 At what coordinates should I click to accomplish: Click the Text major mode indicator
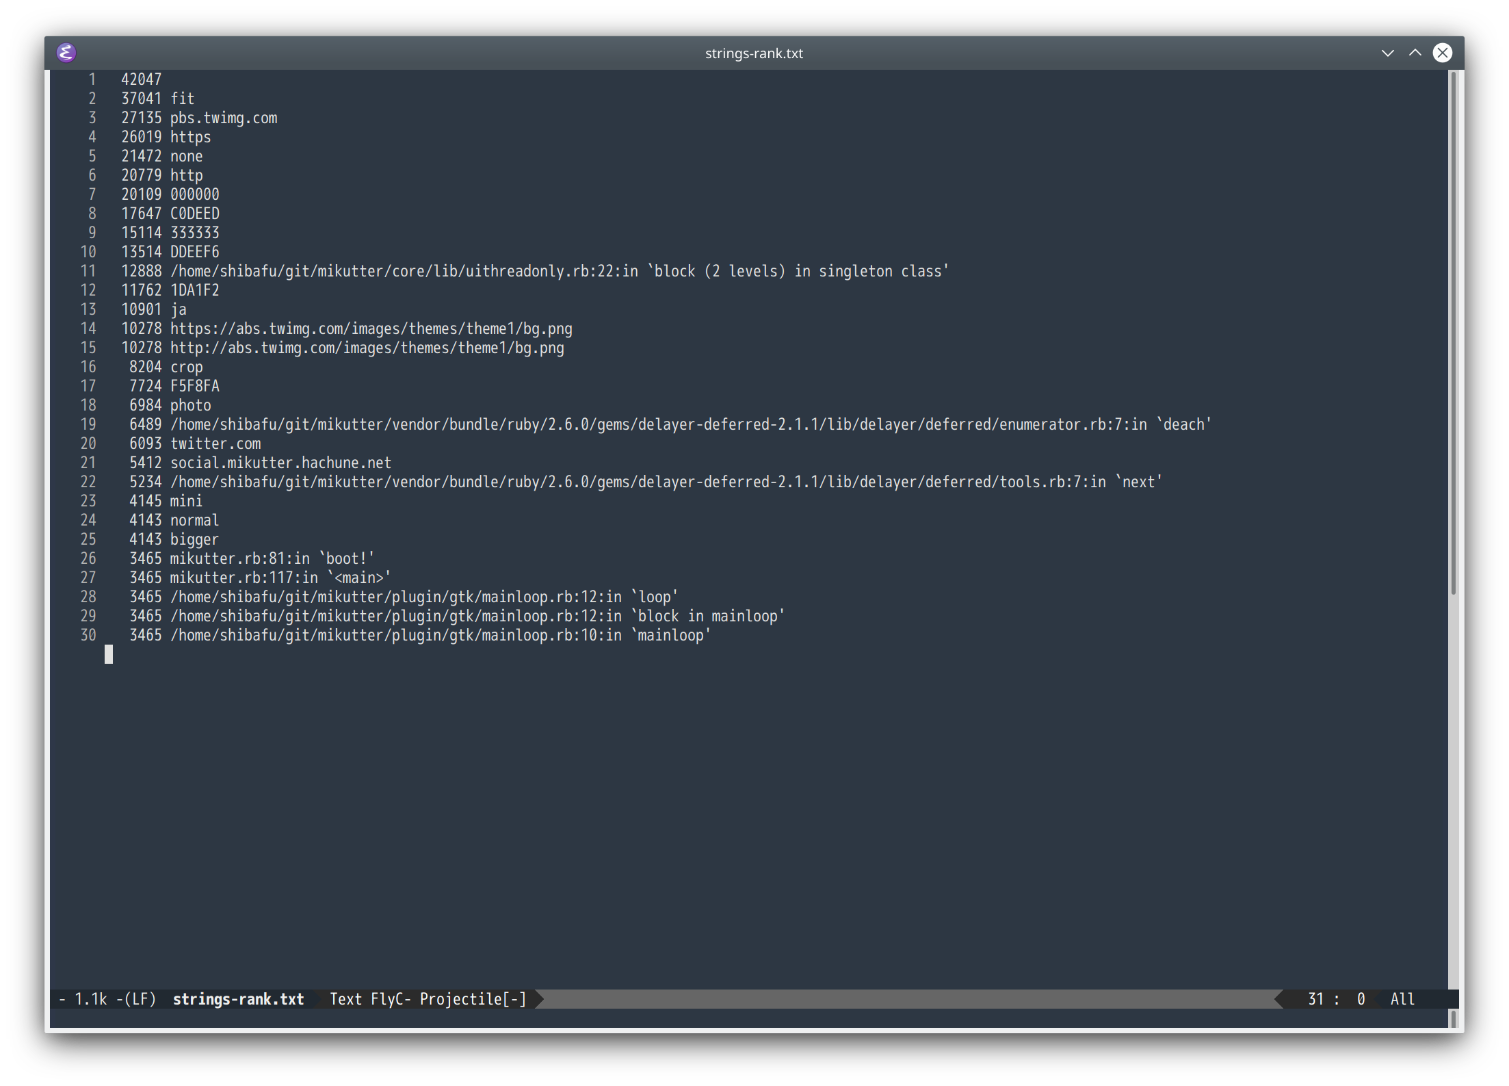pyautogui.click(x=345, y=999)
